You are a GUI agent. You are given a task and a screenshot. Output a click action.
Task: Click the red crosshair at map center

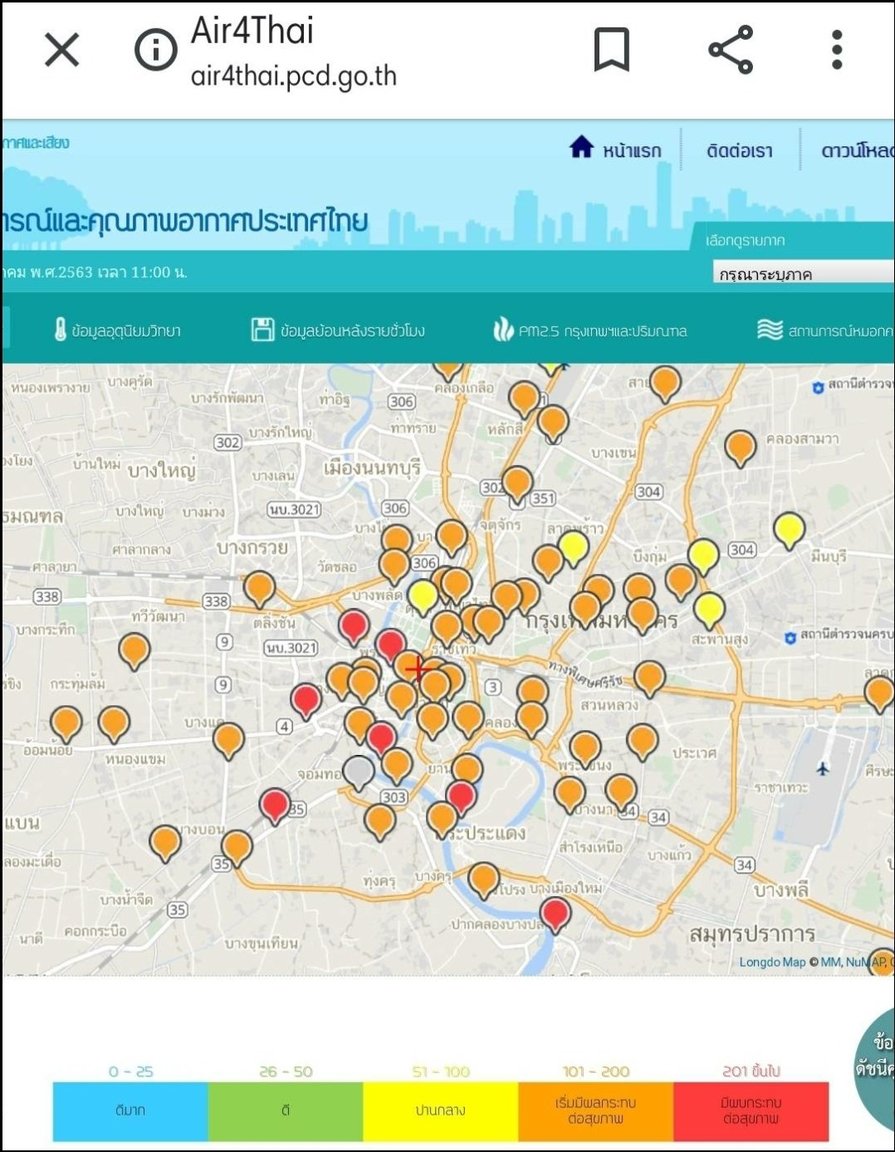[x=417, y=669]
